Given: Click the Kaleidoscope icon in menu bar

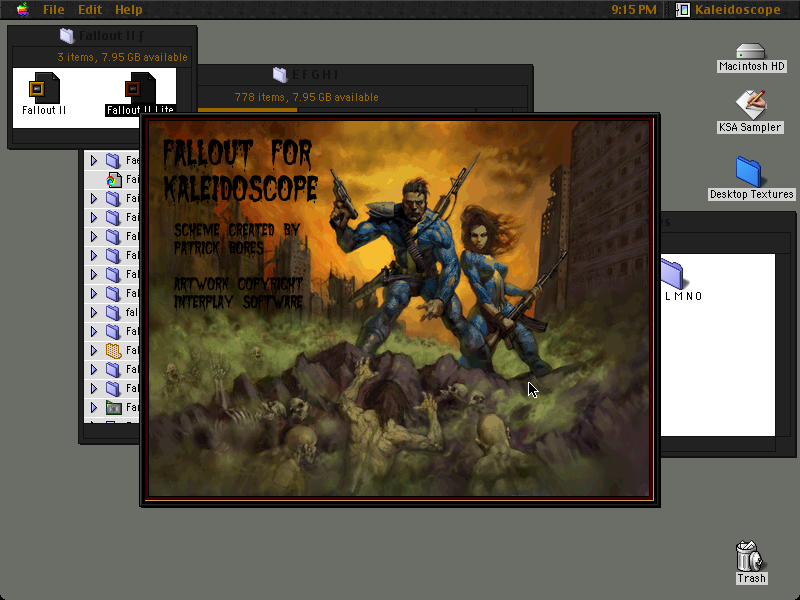Looking at the screenshot, I should [683, 10].
